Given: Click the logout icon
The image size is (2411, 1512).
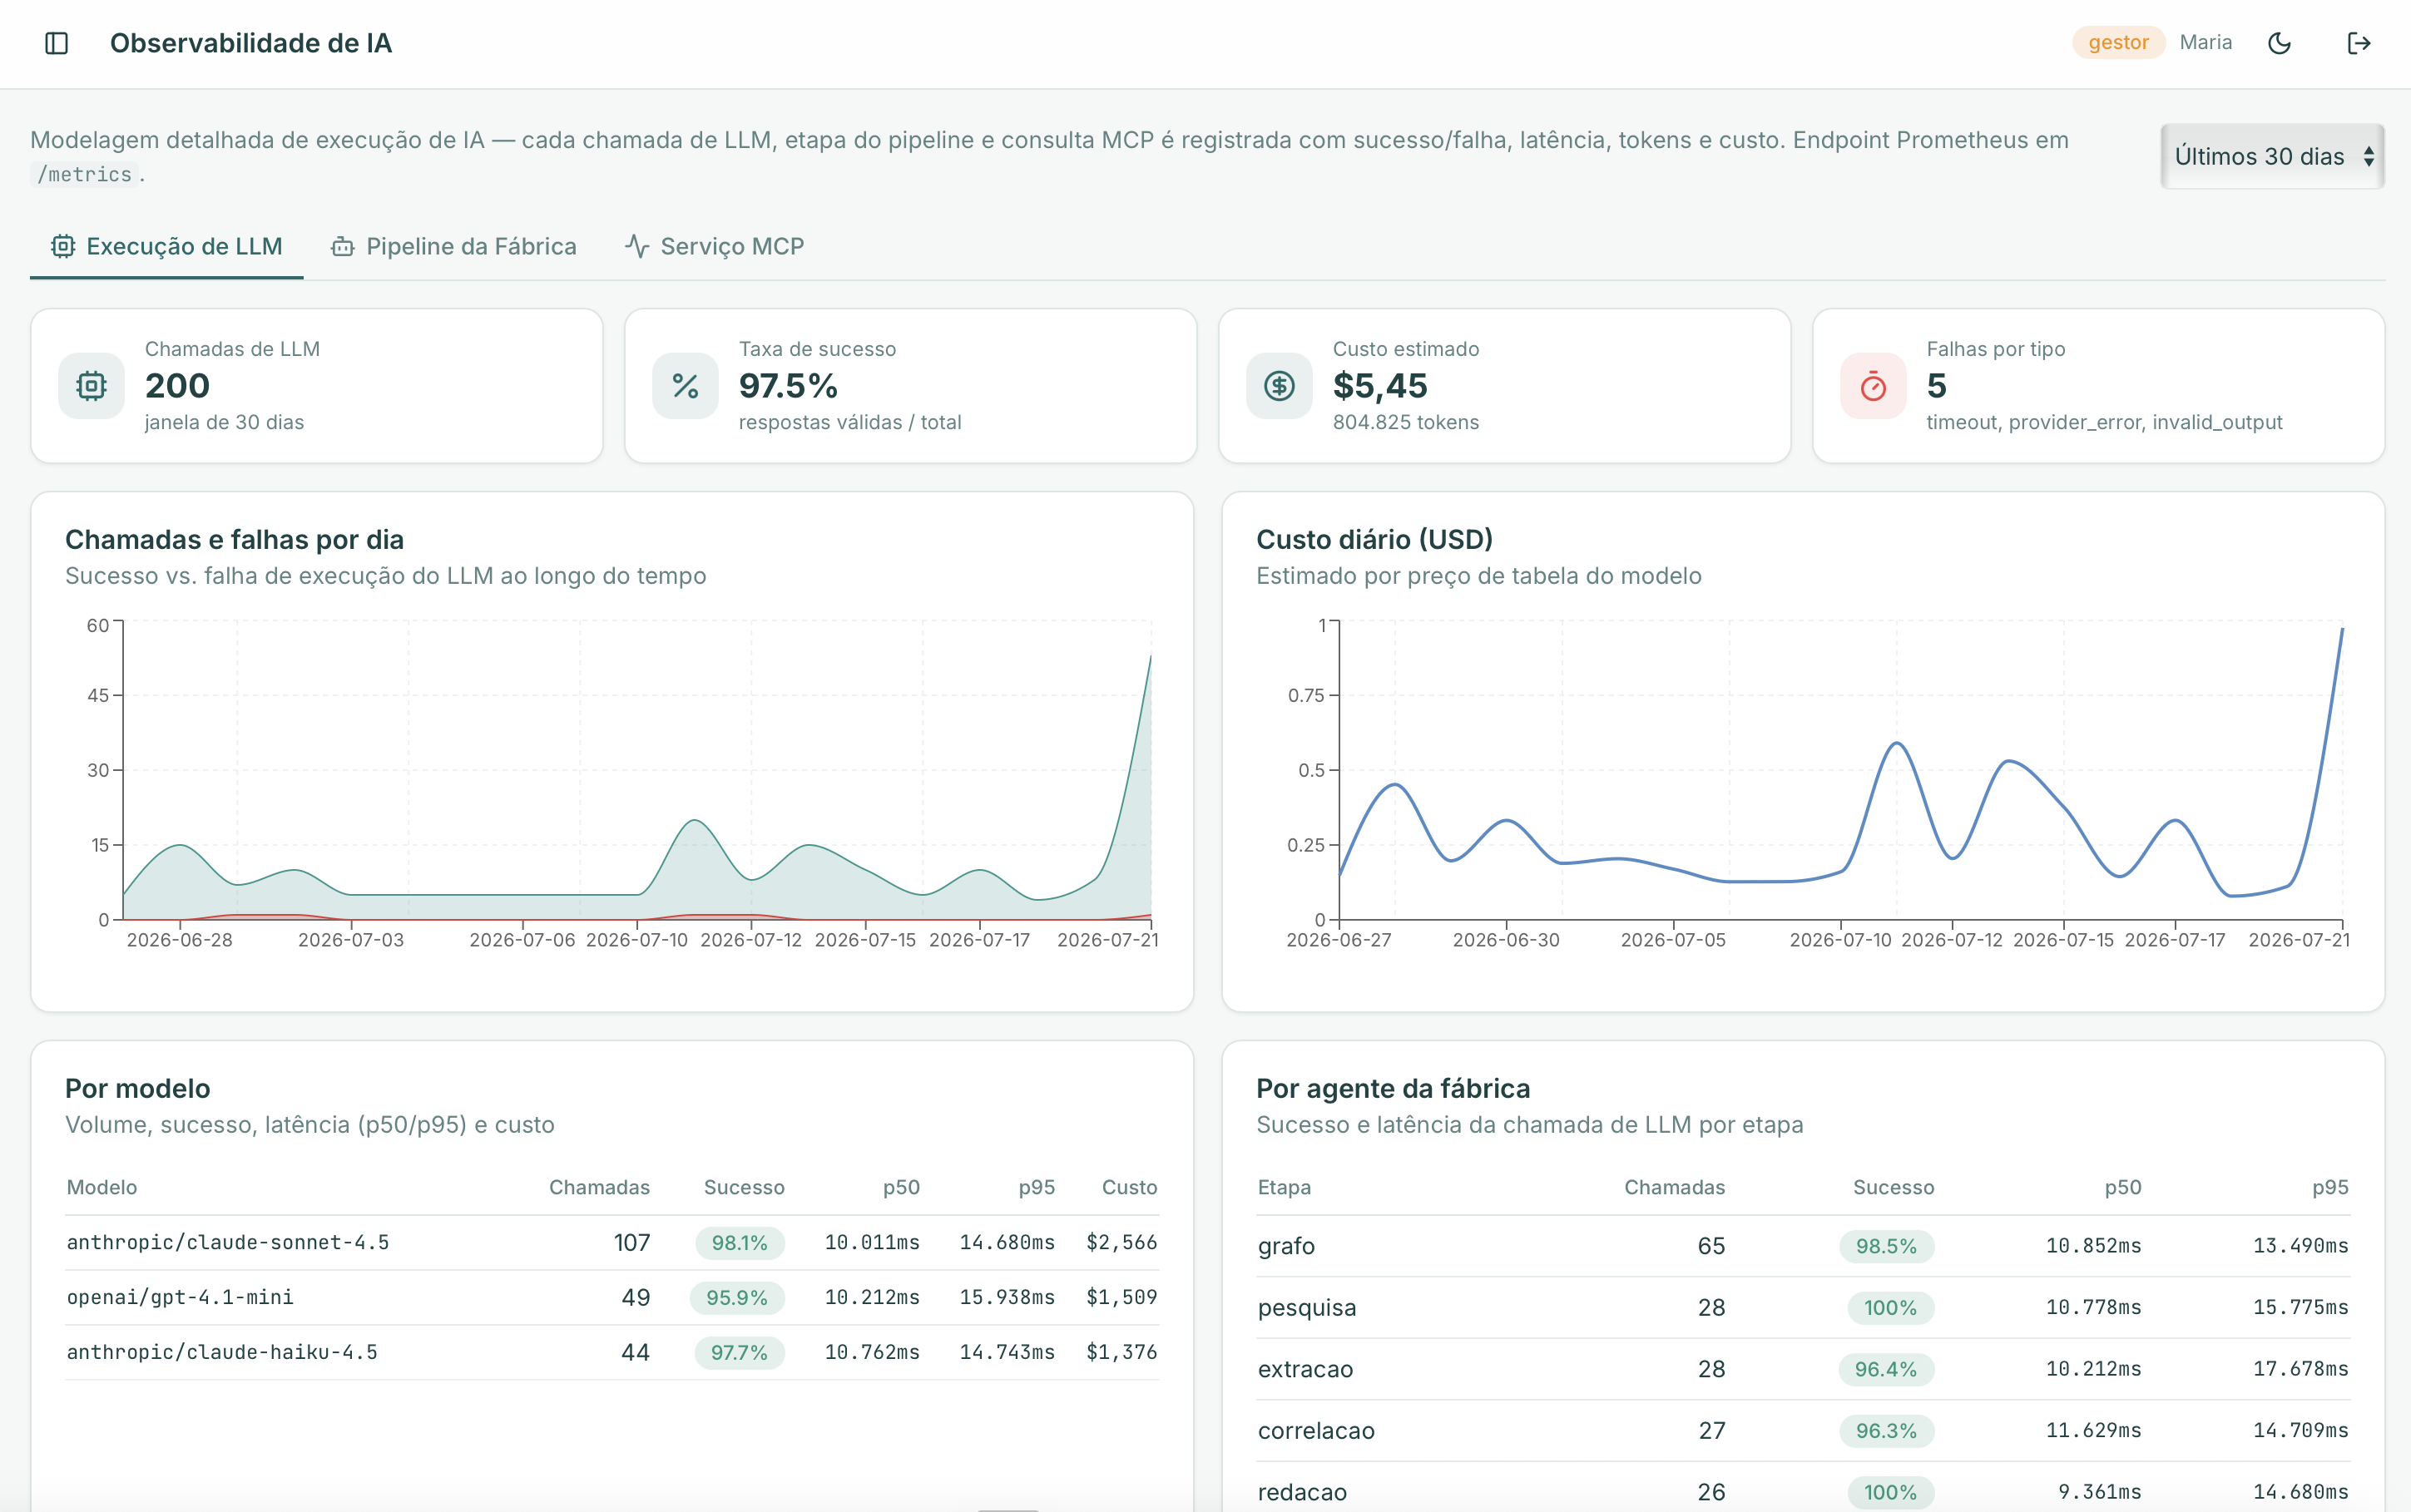Looking at the screenshot, I should pos(2359,43).
